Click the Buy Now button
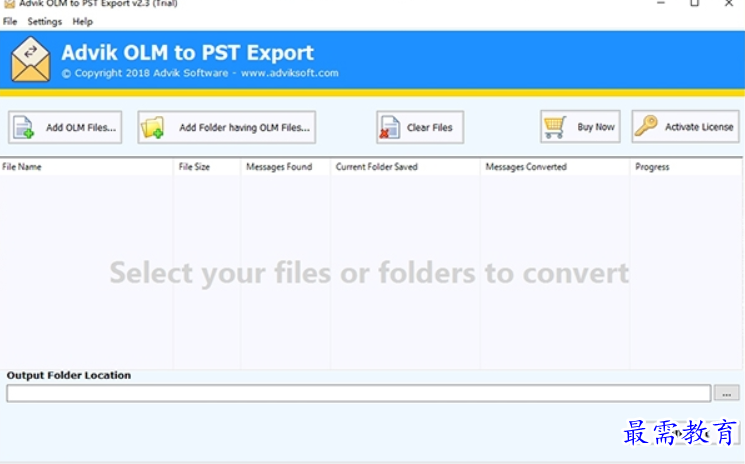This screenshot has height=464, width=745. click(x=580, y=127)
